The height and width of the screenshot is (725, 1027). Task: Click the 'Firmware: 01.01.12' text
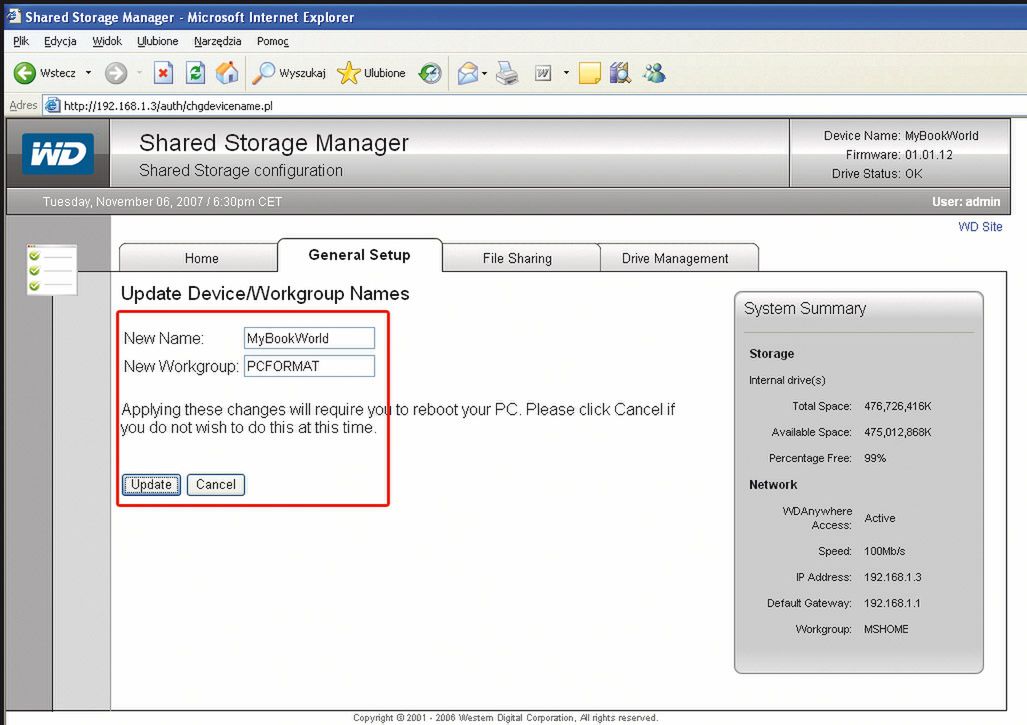(899, 155)
